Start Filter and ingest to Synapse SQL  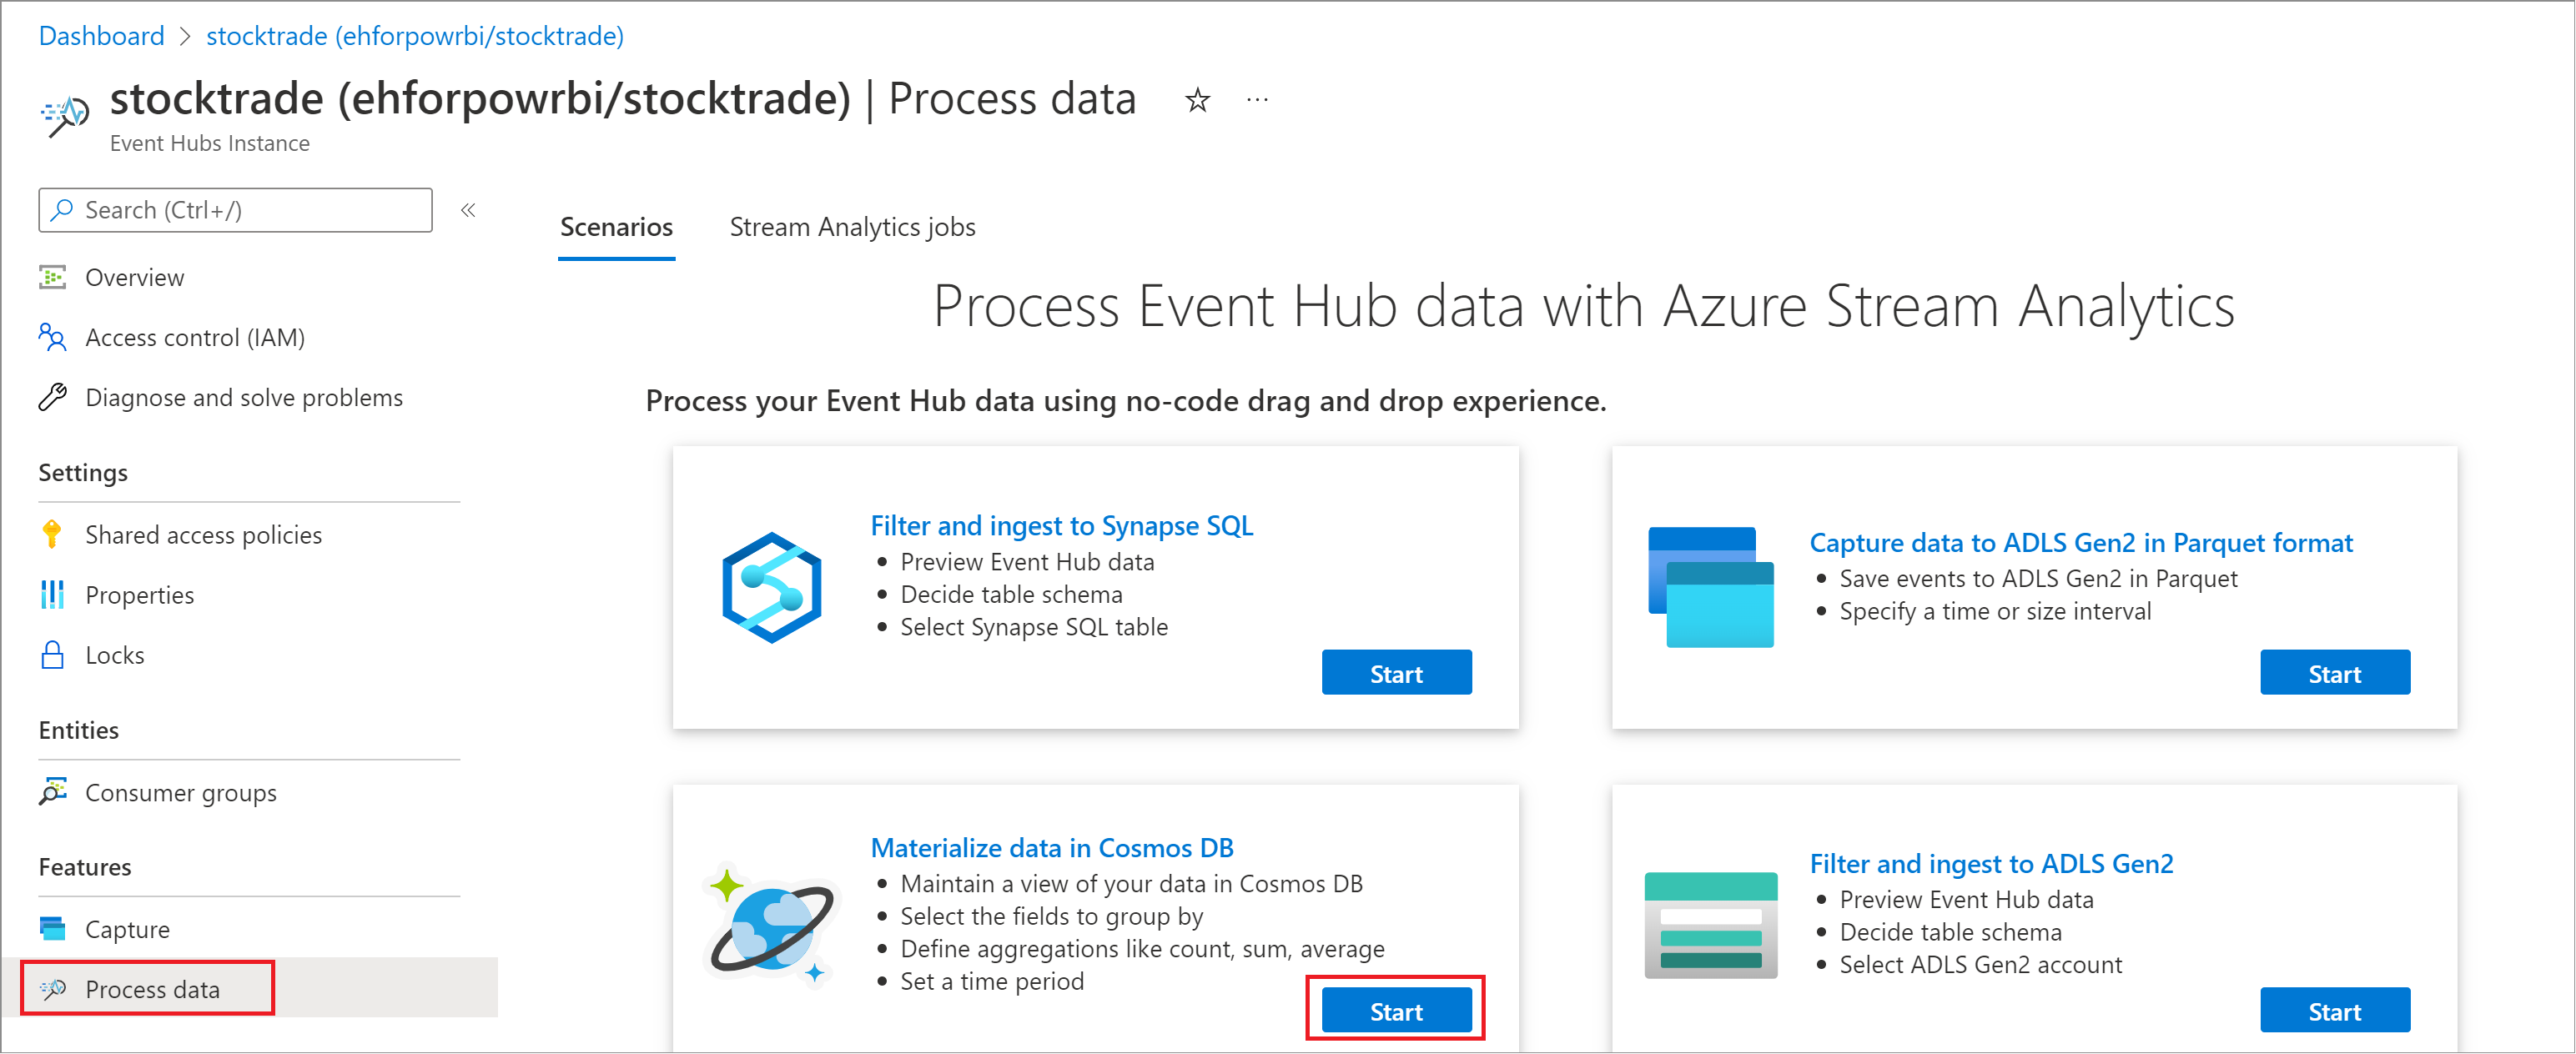point(1396,673)
